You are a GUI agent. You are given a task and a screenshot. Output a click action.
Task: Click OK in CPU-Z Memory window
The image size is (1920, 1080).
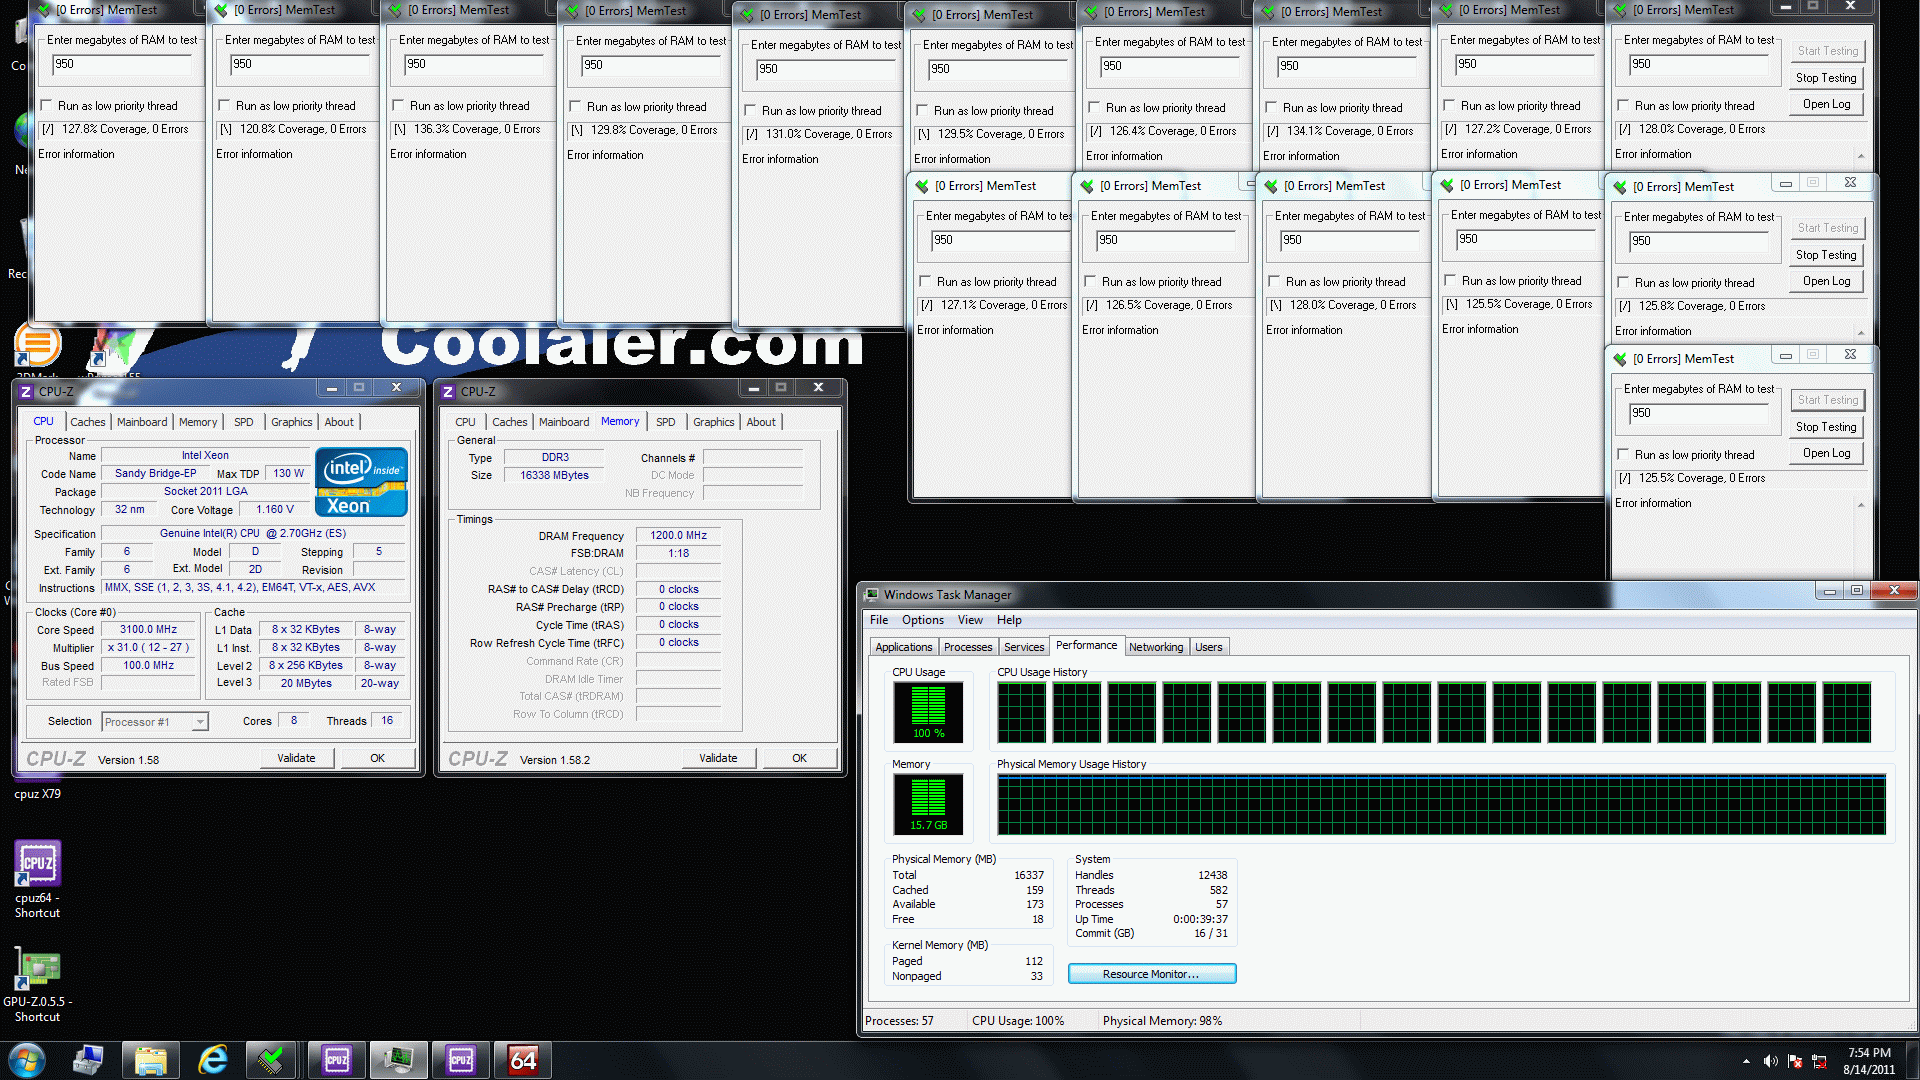point(799,758)
